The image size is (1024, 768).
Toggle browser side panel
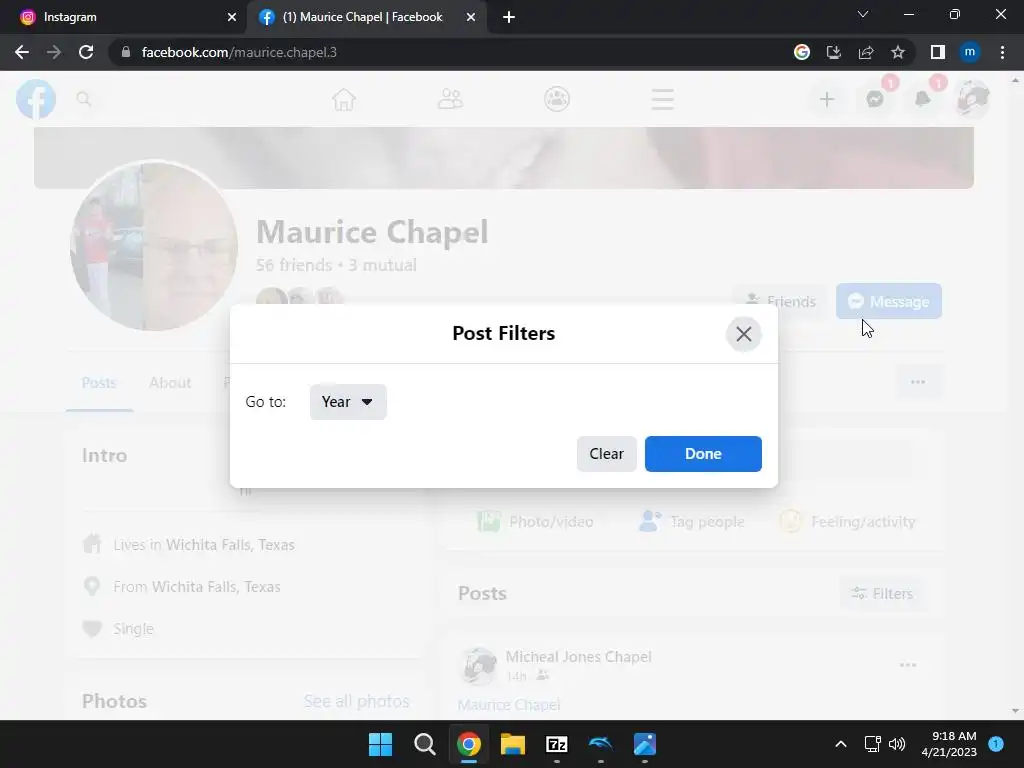[938, 52]
